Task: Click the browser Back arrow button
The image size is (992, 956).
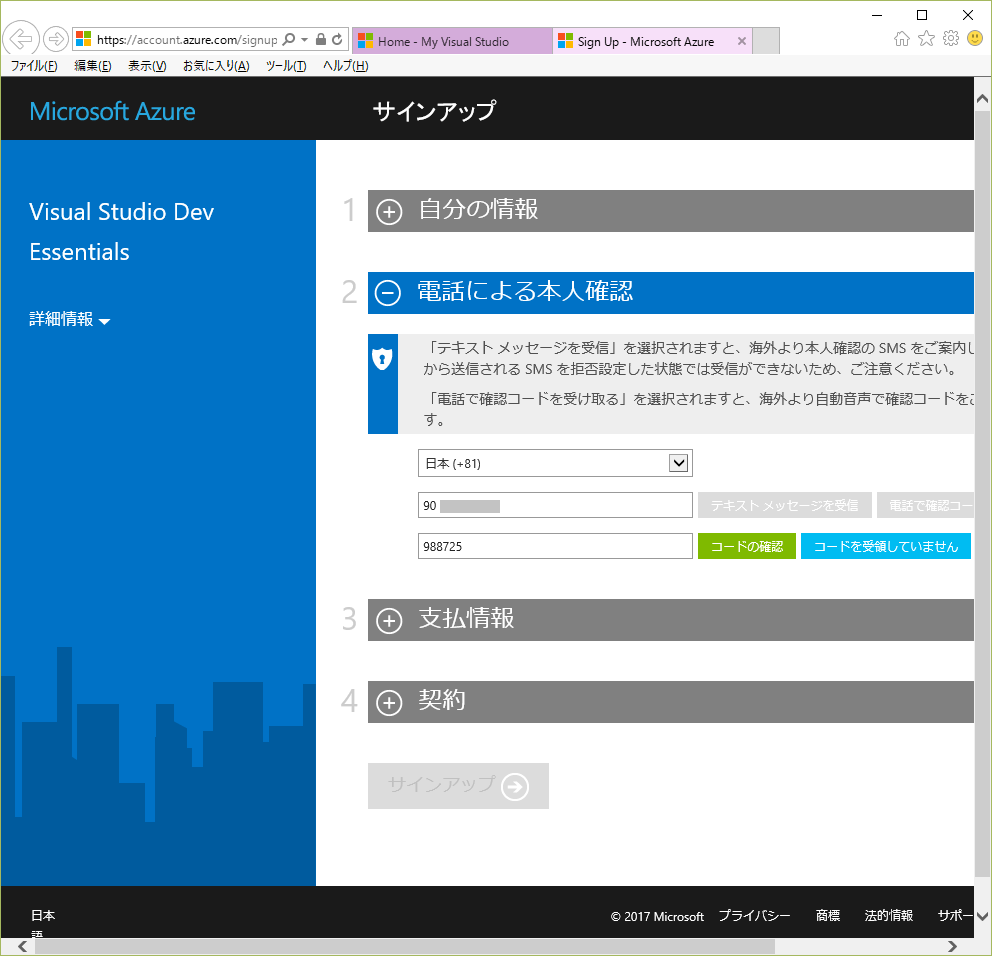Action: click(x=22, y=39)
